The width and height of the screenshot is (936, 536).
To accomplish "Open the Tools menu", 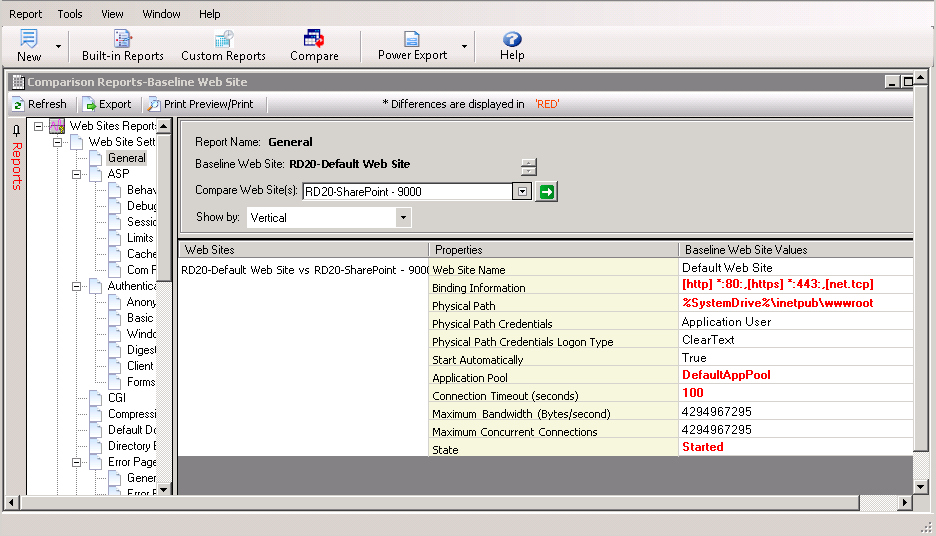I will click(x=70, y=14).
